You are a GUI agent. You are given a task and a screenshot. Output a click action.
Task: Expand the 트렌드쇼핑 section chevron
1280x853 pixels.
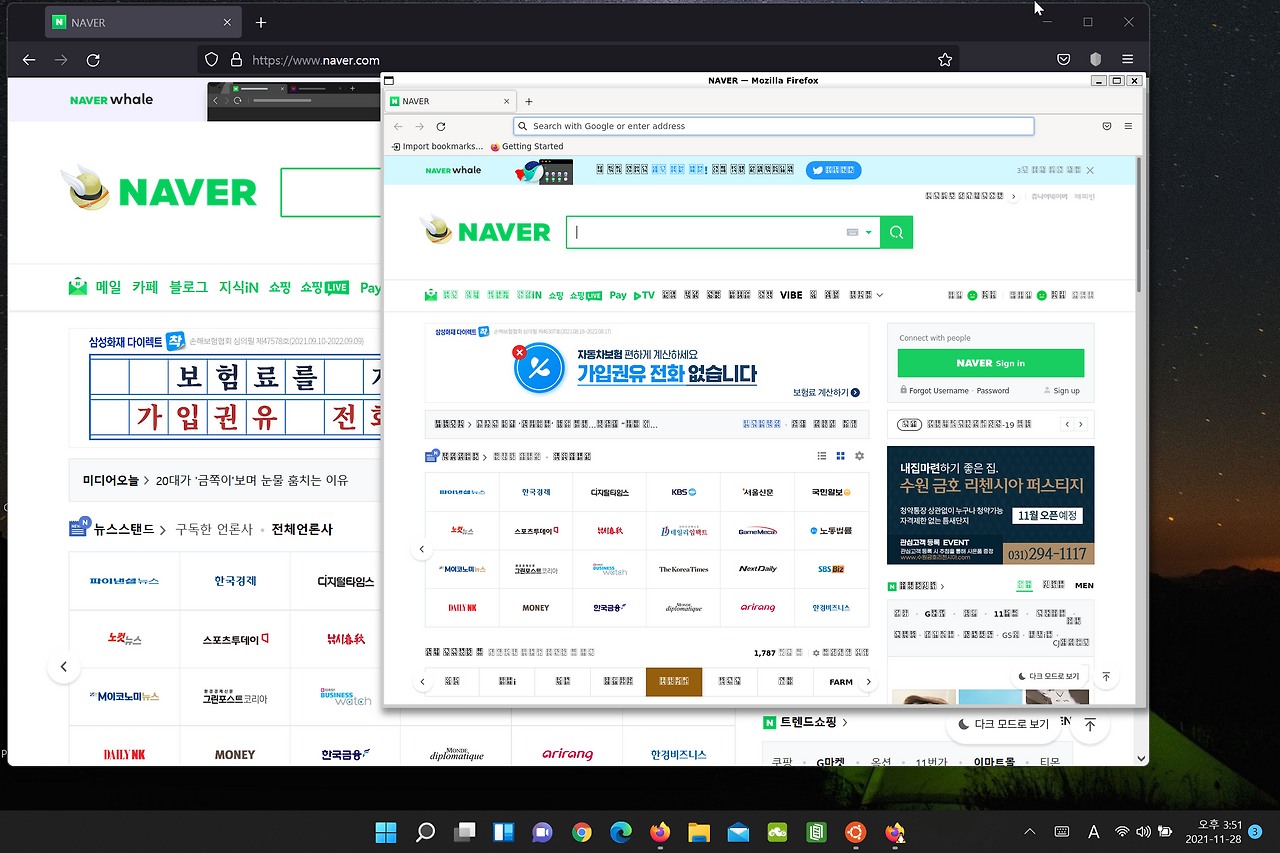pyautogui.click(x=845, y=721)
